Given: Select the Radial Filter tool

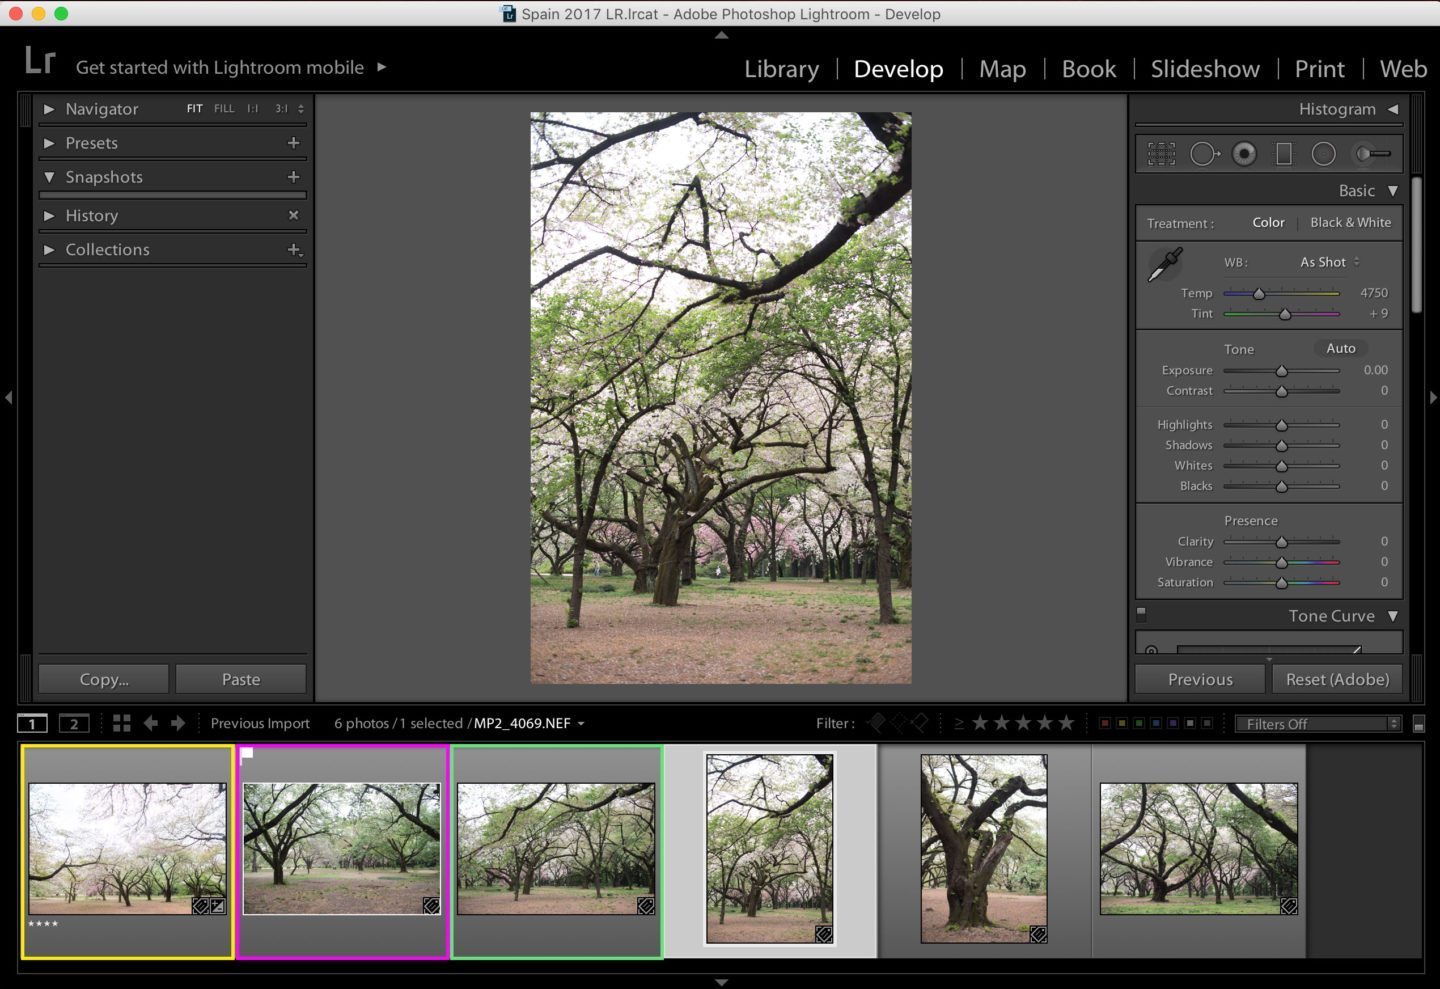Looking at the screenshot, I should click(x=1324, y=153).
